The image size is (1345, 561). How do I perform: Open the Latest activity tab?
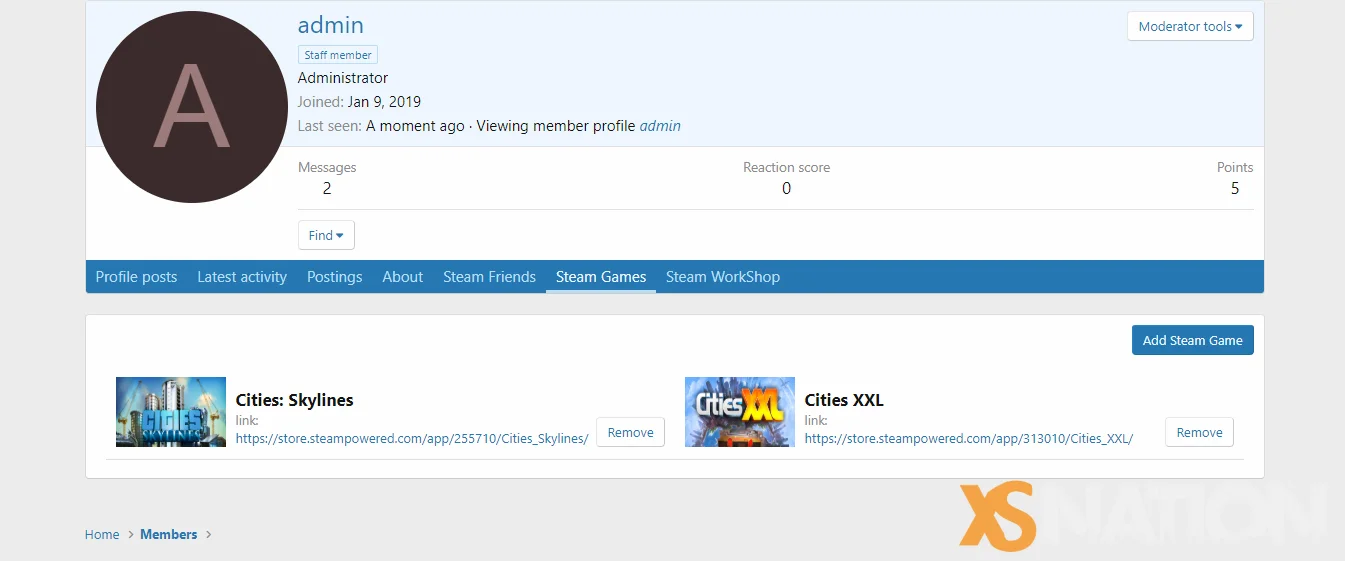(242, 277)
